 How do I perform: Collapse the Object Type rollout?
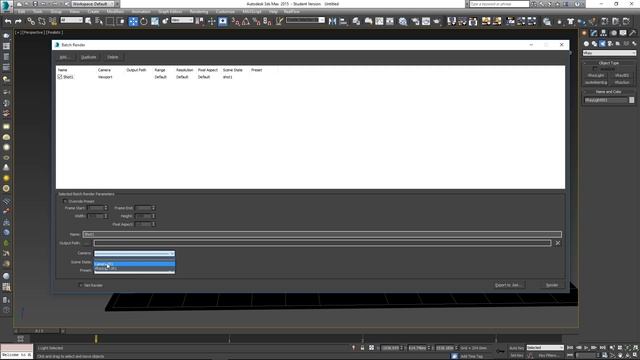(609, 63)
